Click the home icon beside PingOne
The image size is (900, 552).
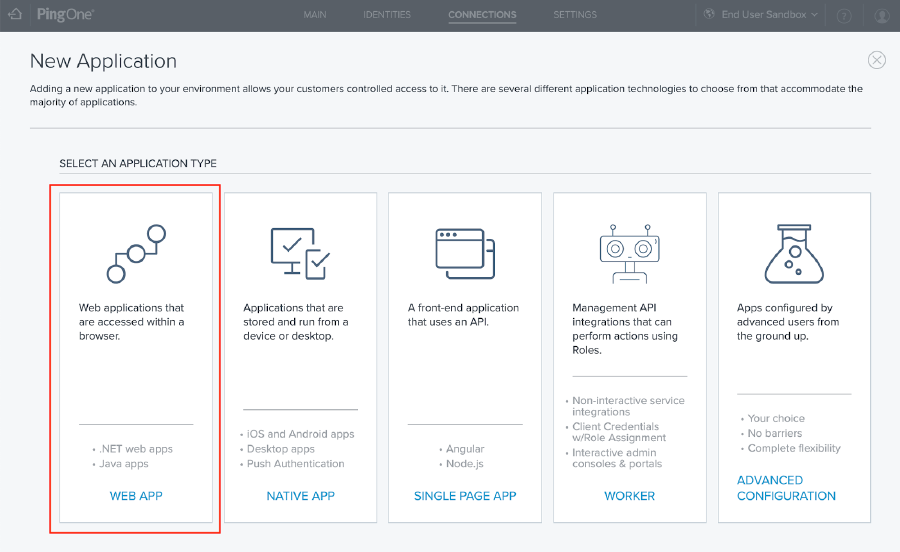click(x=14, y=15)
